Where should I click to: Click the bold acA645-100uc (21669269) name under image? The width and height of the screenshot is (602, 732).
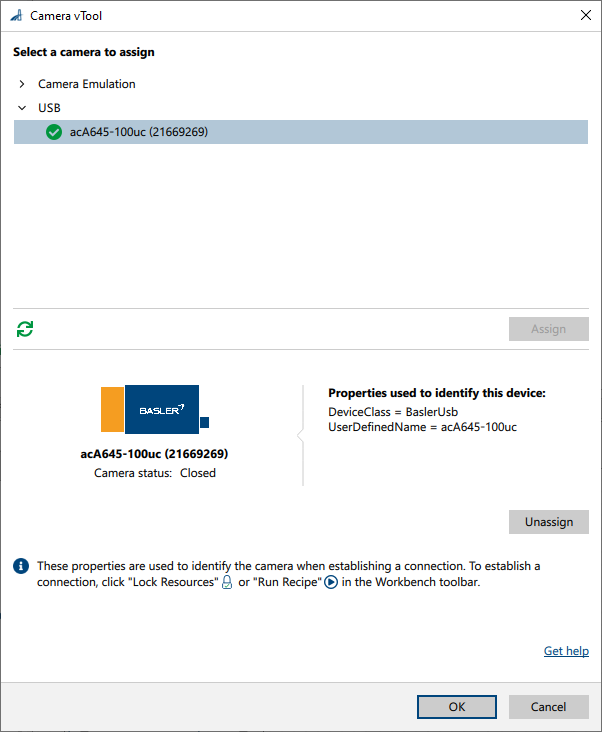click(x=154, y=454)
